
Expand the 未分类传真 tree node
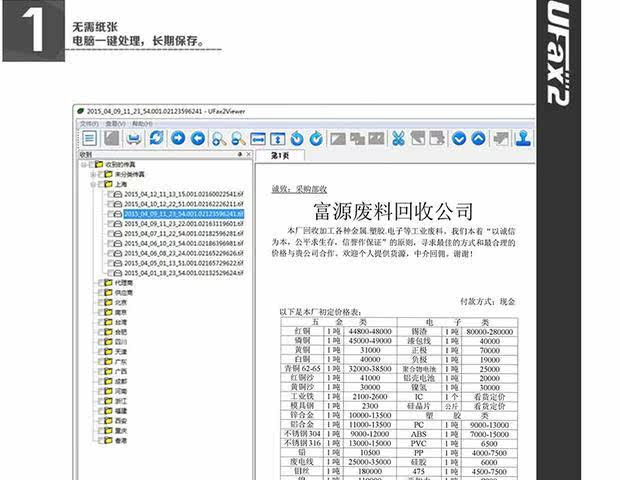[x=93, y=174]
